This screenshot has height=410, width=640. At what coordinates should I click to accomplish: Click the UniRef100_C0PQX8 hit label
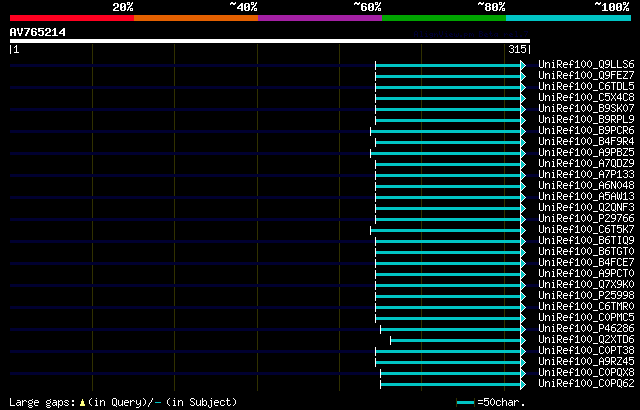click(x=586, y=373)
